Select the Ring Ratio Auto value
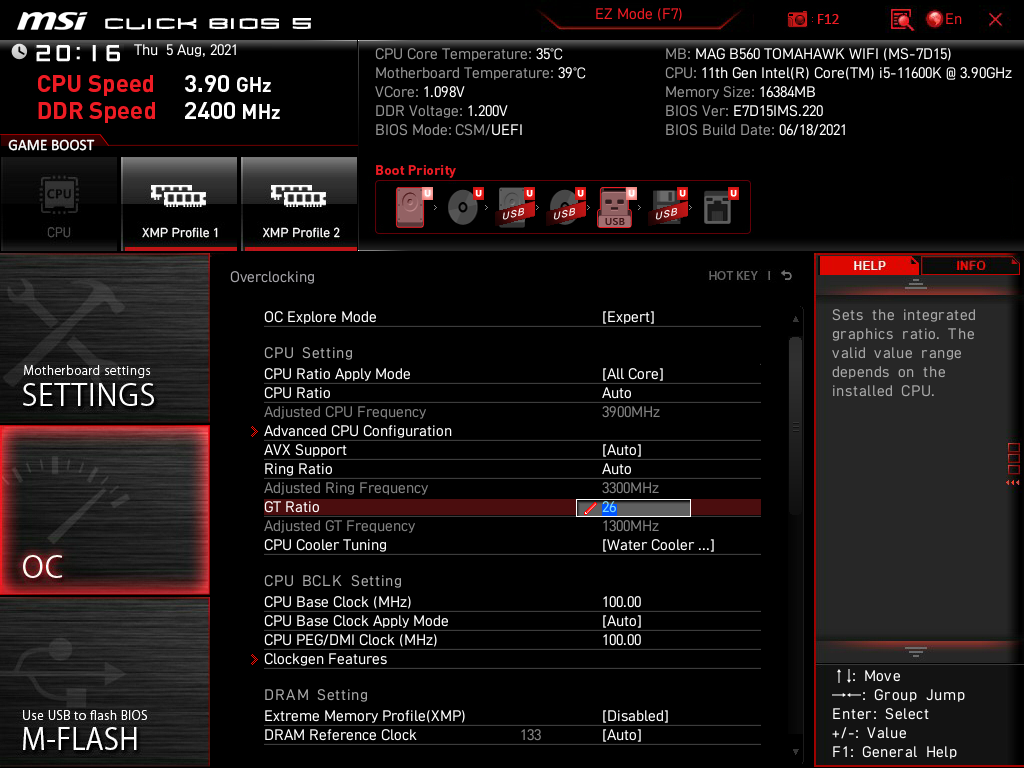This screenshot has height=768, width=1024. tap(616, 469)
